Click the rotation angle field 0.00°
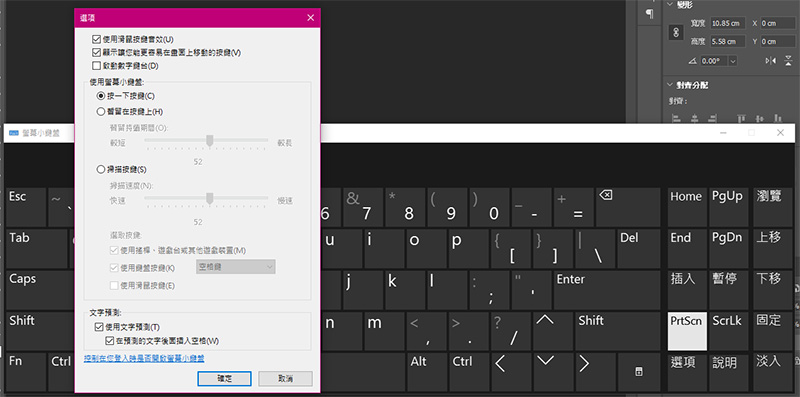The height and width of the screenshot is (397, 800). [x=713, y=61]
